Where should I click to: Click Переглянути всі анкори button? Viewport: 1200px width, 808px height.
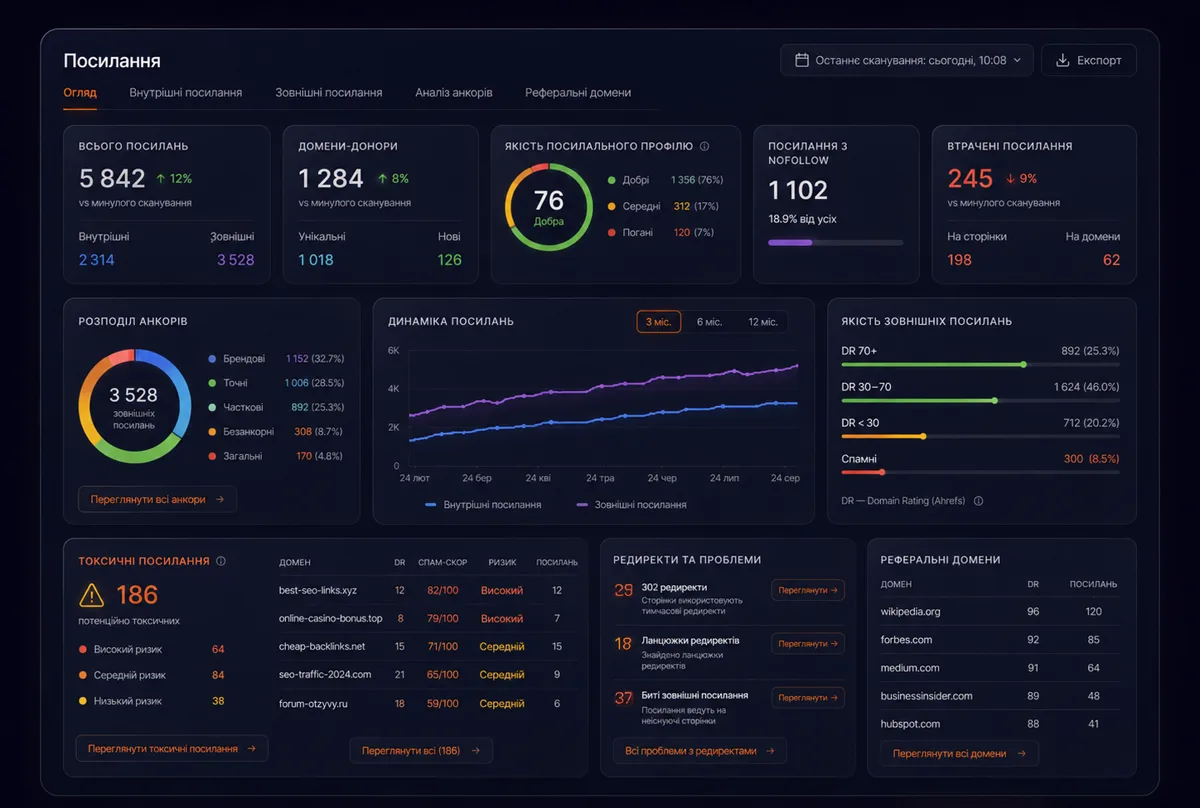(x=157, y=499)
